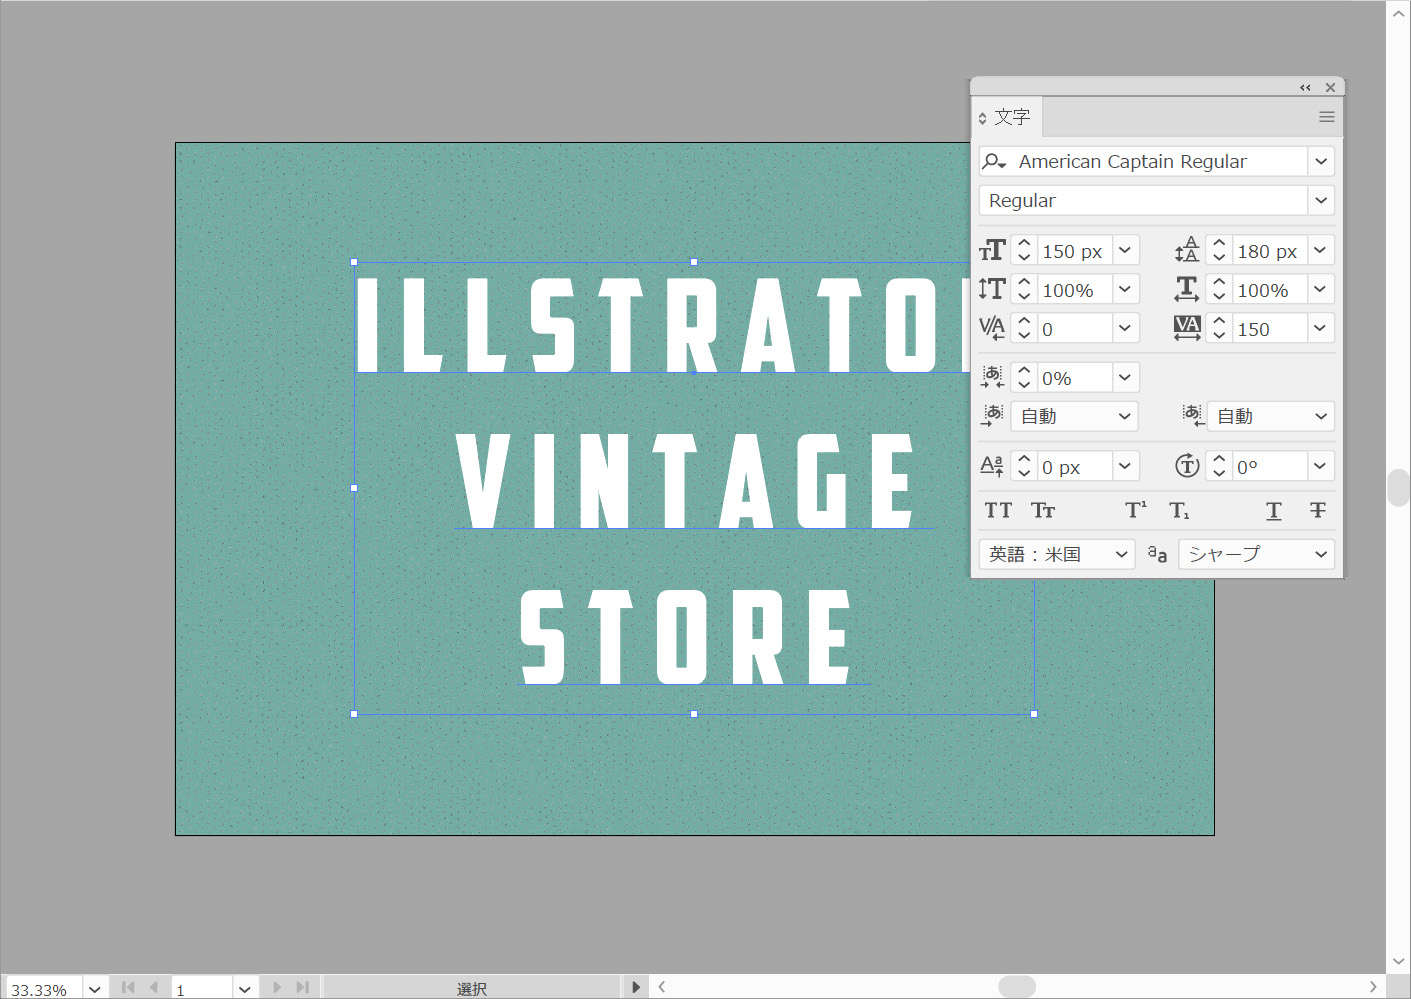Toggle All Caps text style
This screenshot has height=999, width=1411.
[998, 511]
